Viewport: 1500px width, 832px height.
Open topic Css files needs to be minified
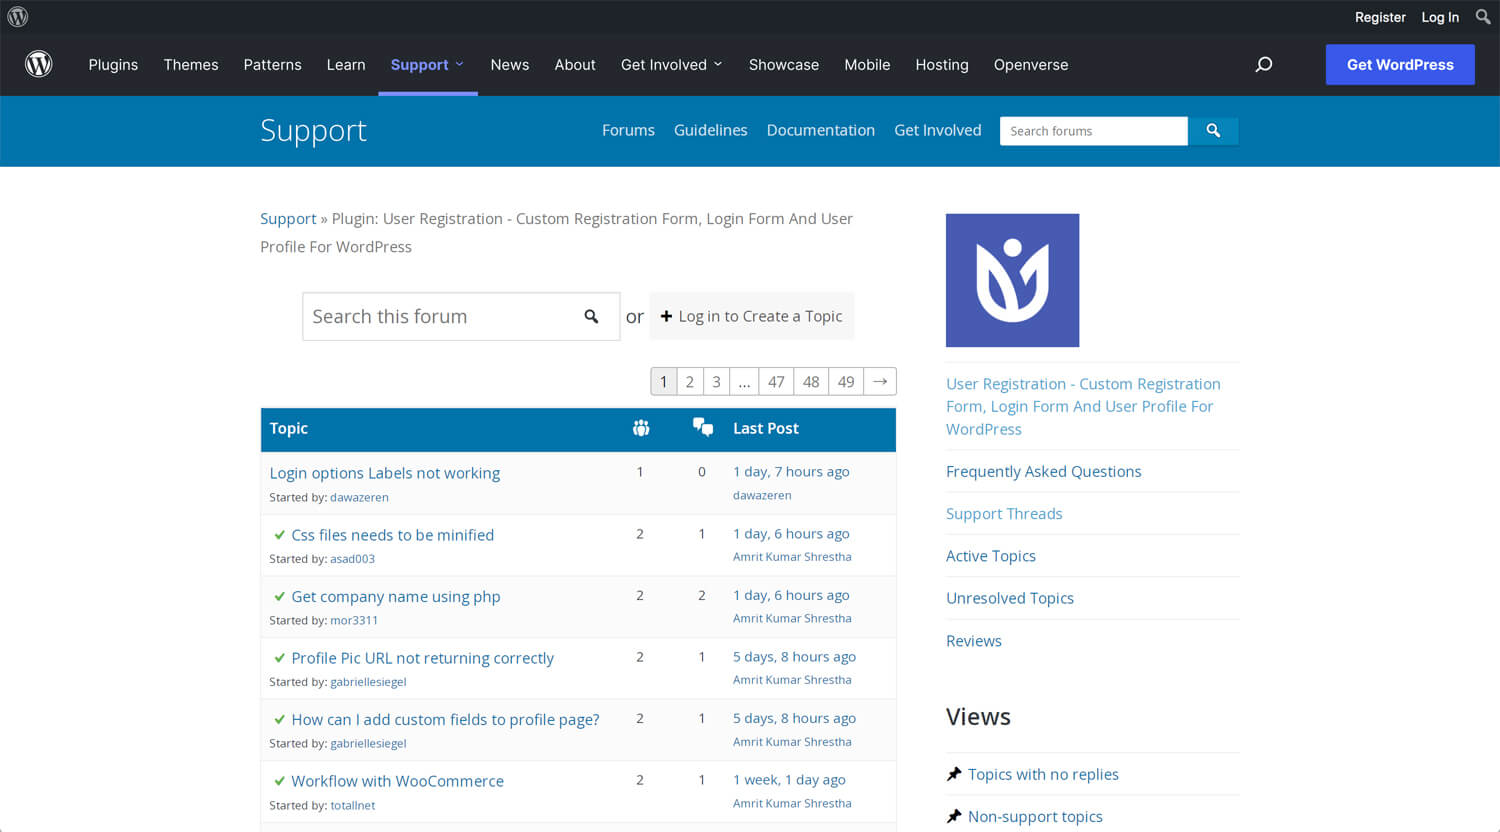pos(393,535)
